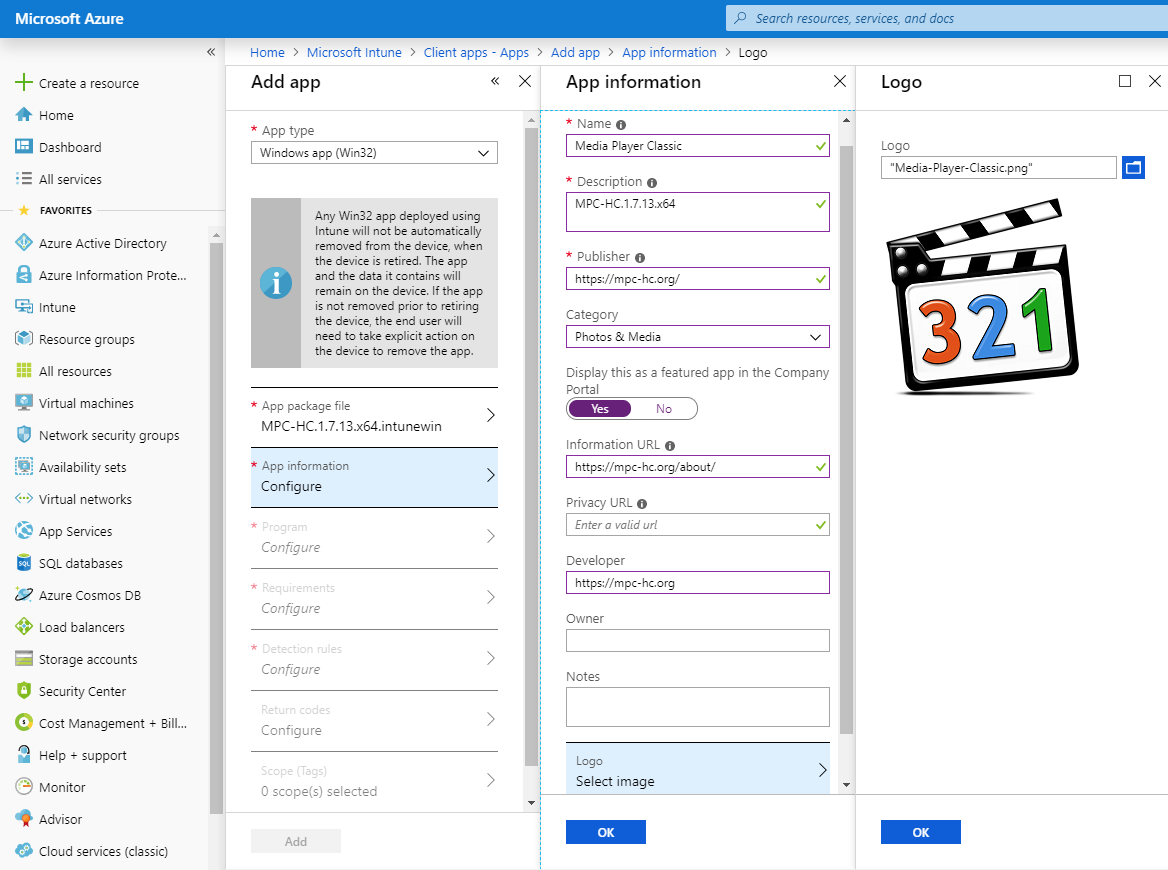Set featured app toggle to No

(x=664, y=409)
